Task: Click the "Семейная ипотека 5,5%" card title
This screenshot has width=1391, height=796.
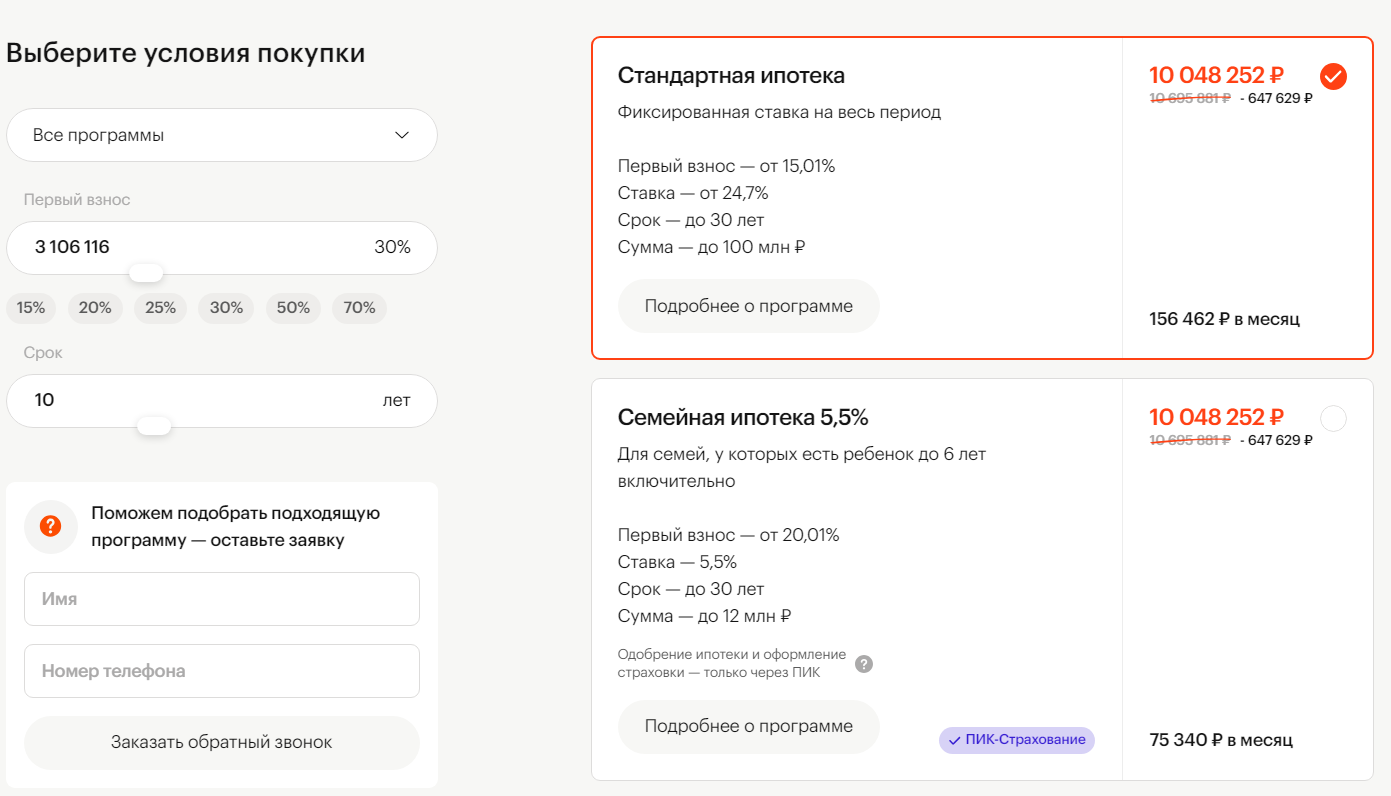Action: [743, 418]
